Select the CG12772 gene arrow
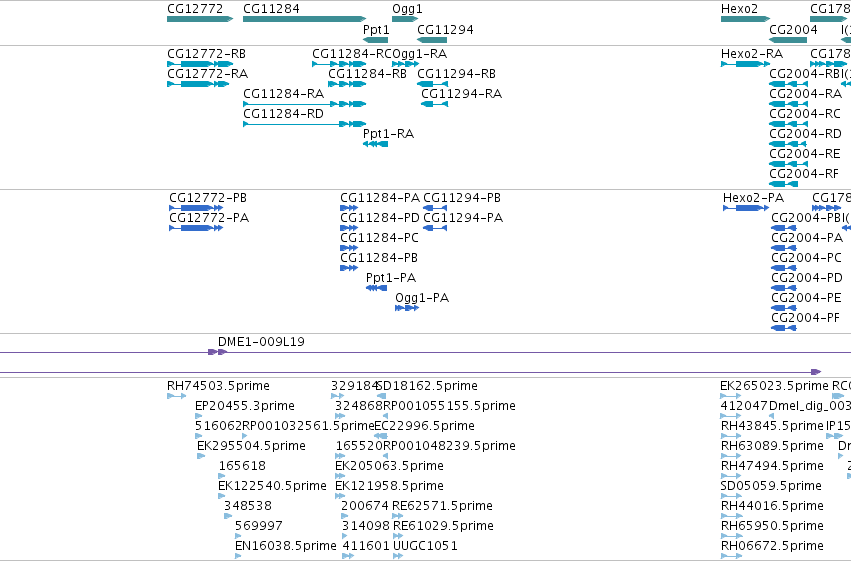 coord(200,19)
